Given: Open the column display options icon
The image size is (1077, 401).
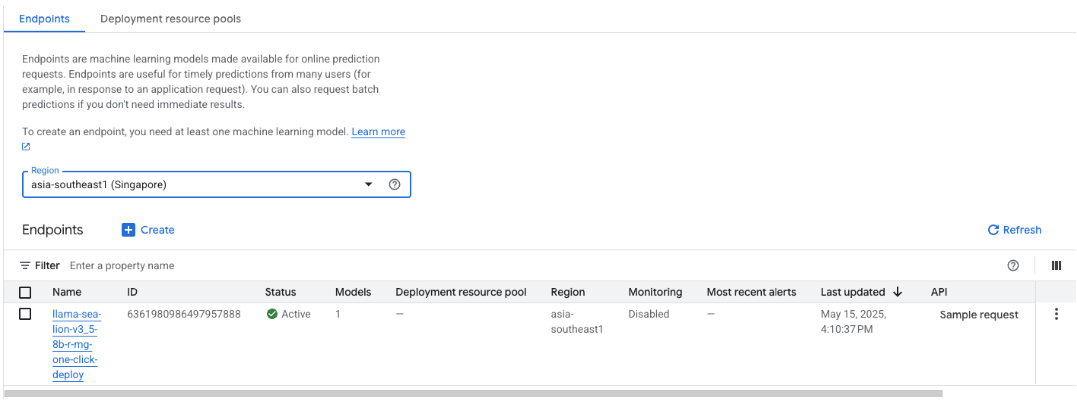Looking at the screenshot, I should point(1056,266).
